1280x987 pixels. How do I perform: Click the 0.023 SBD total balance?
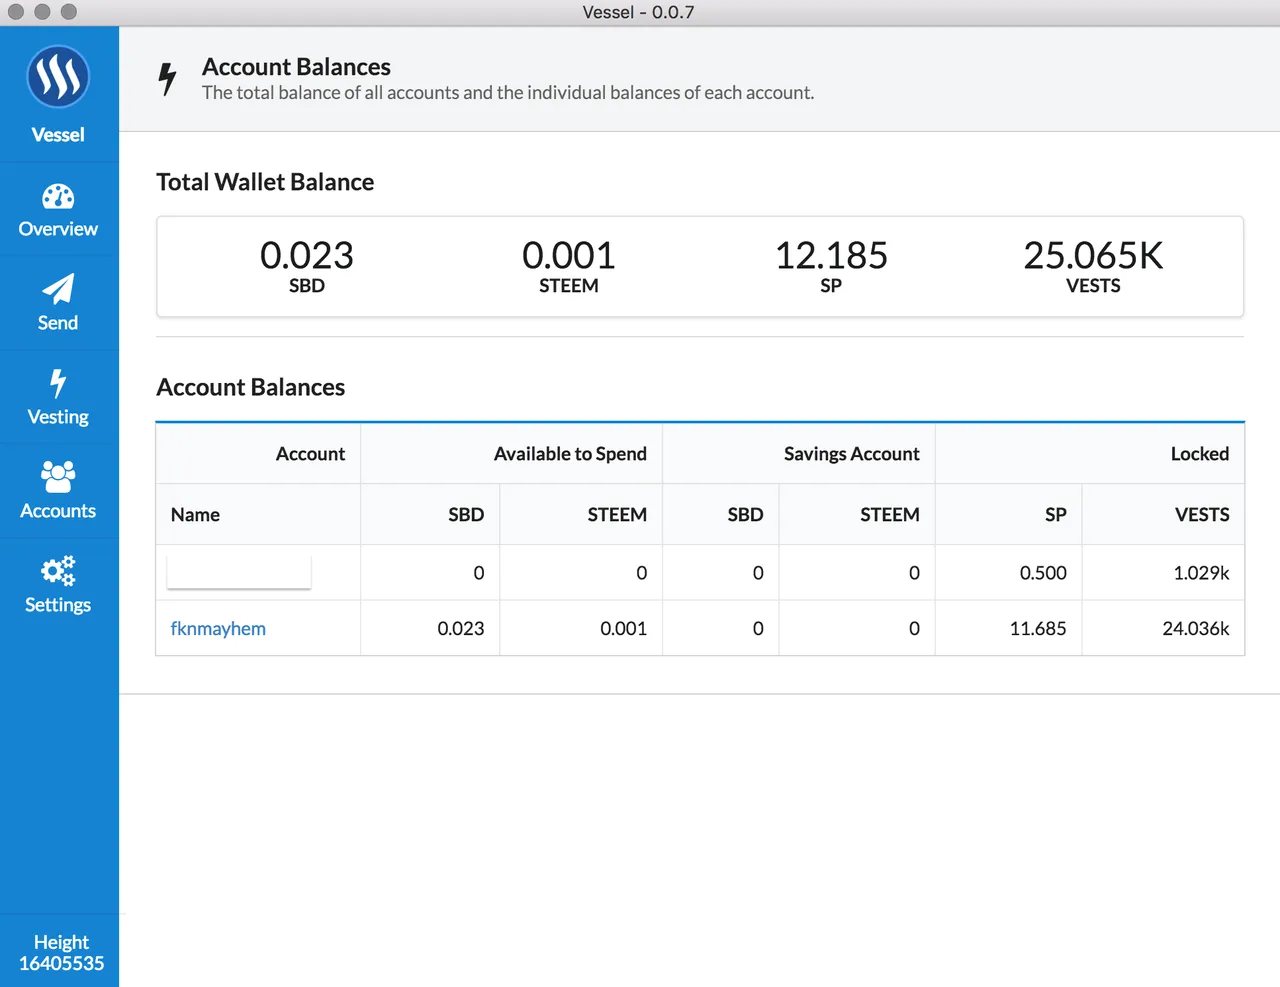tap(307, 266)
